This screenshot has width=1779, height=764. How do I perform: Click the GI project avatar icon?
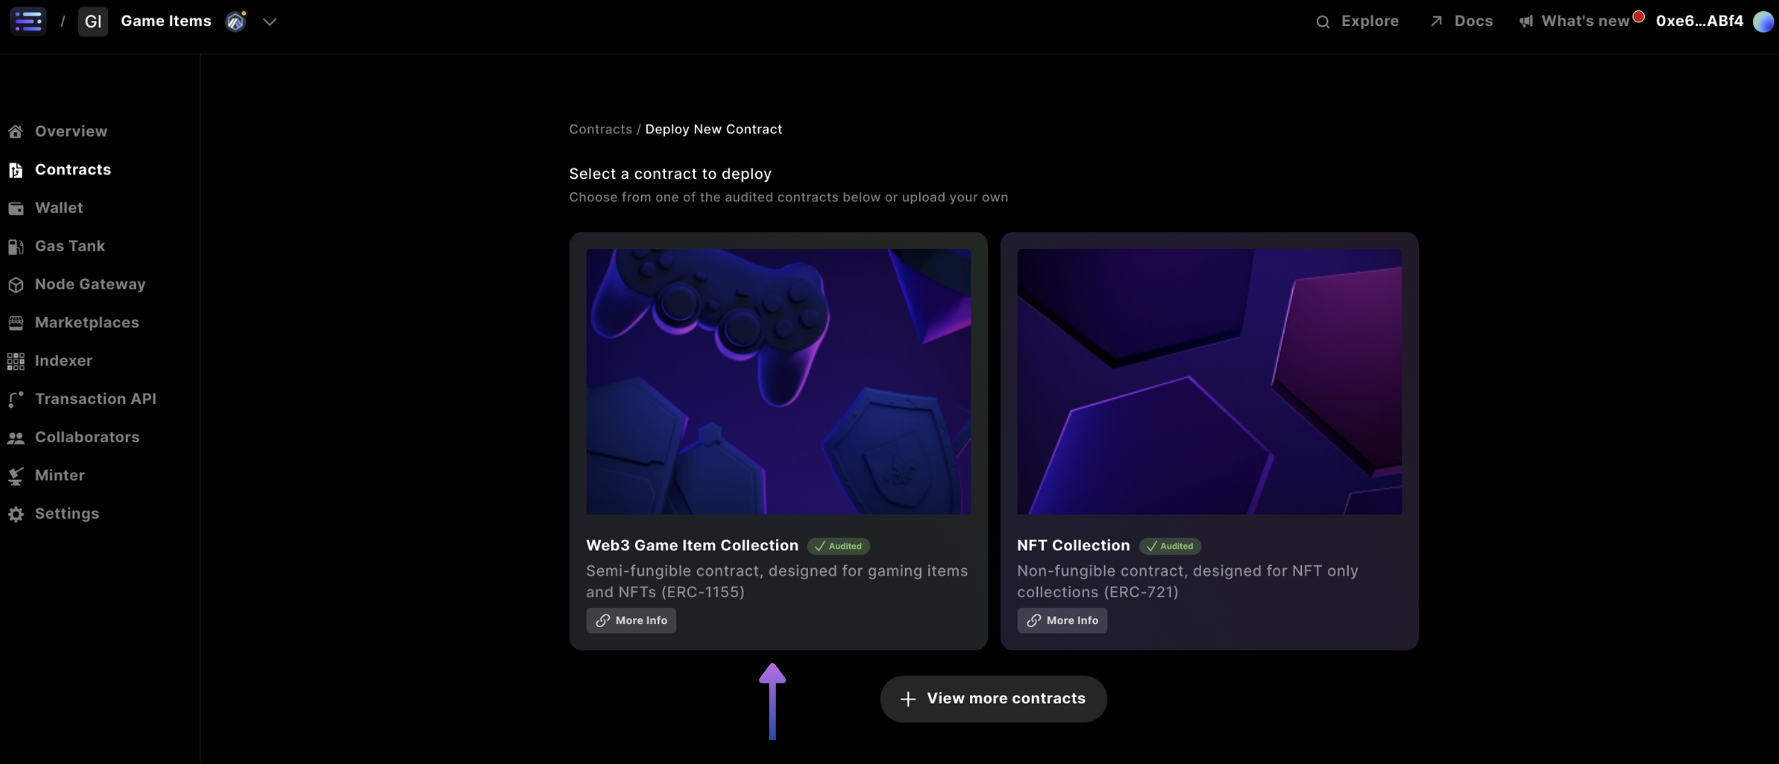click(x=93, y=21)
